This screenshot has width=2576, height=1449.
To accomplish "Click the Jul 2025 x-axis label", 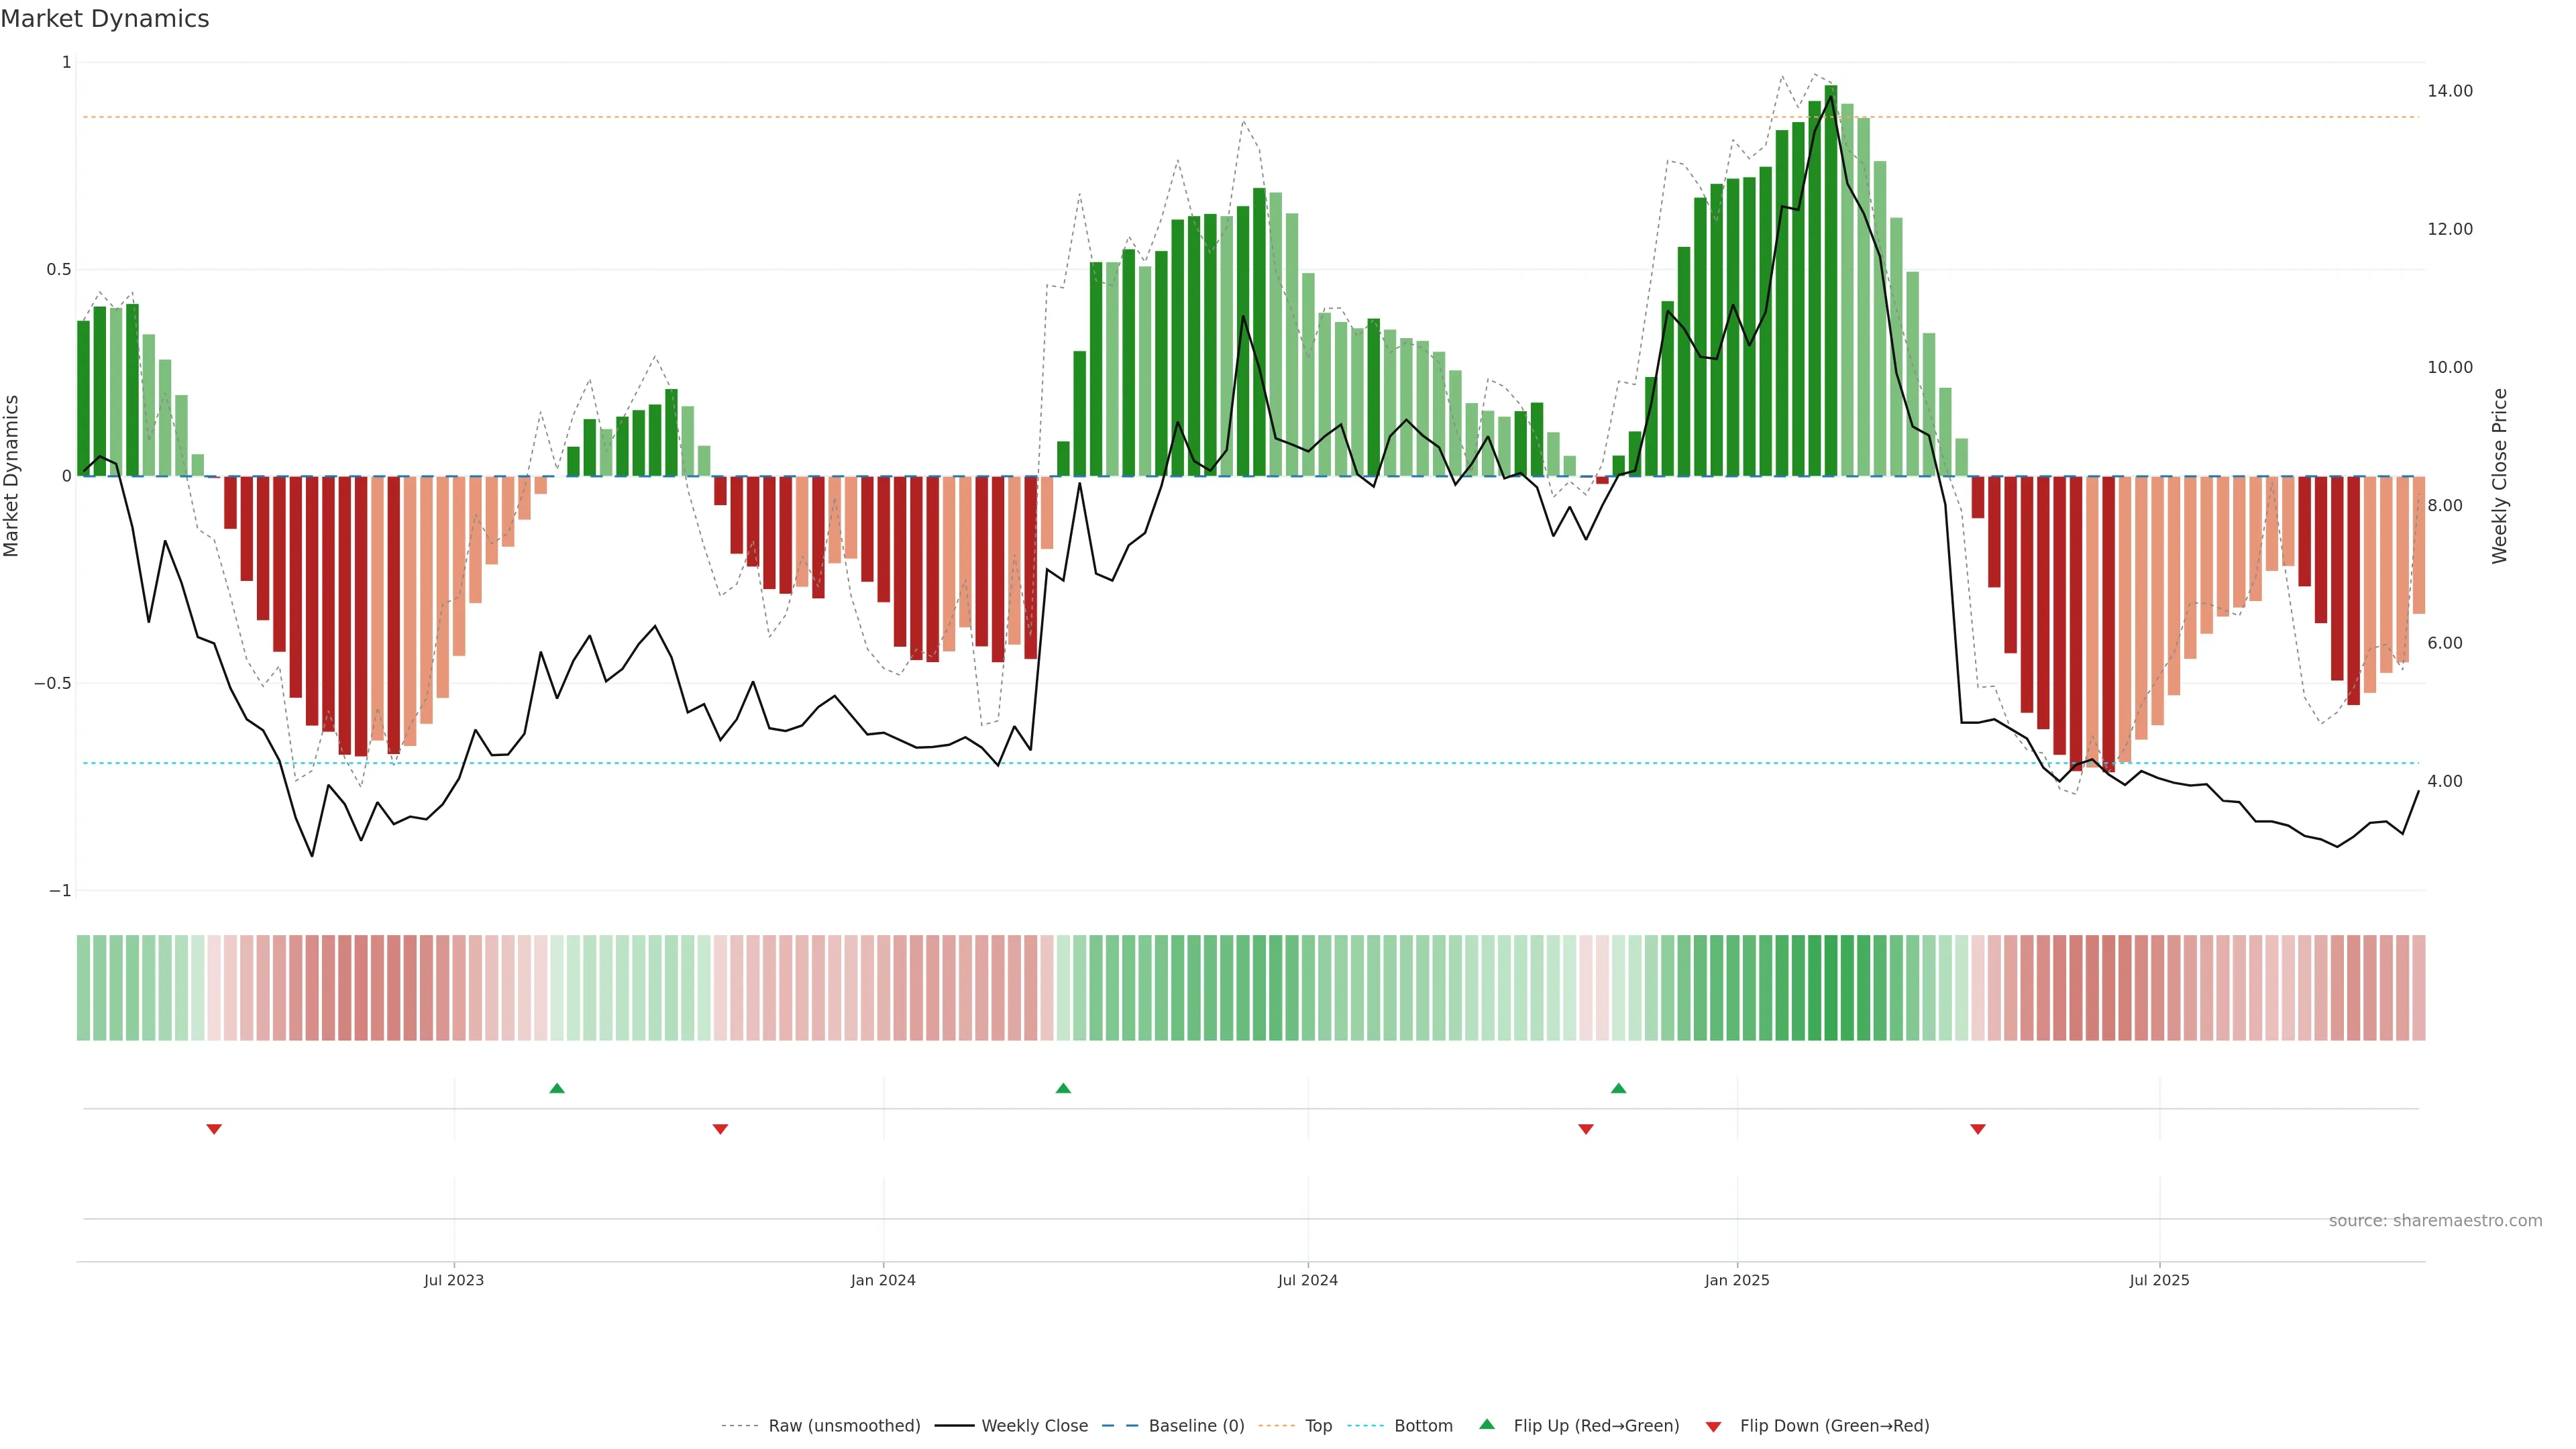I will click(2159, 1280).
